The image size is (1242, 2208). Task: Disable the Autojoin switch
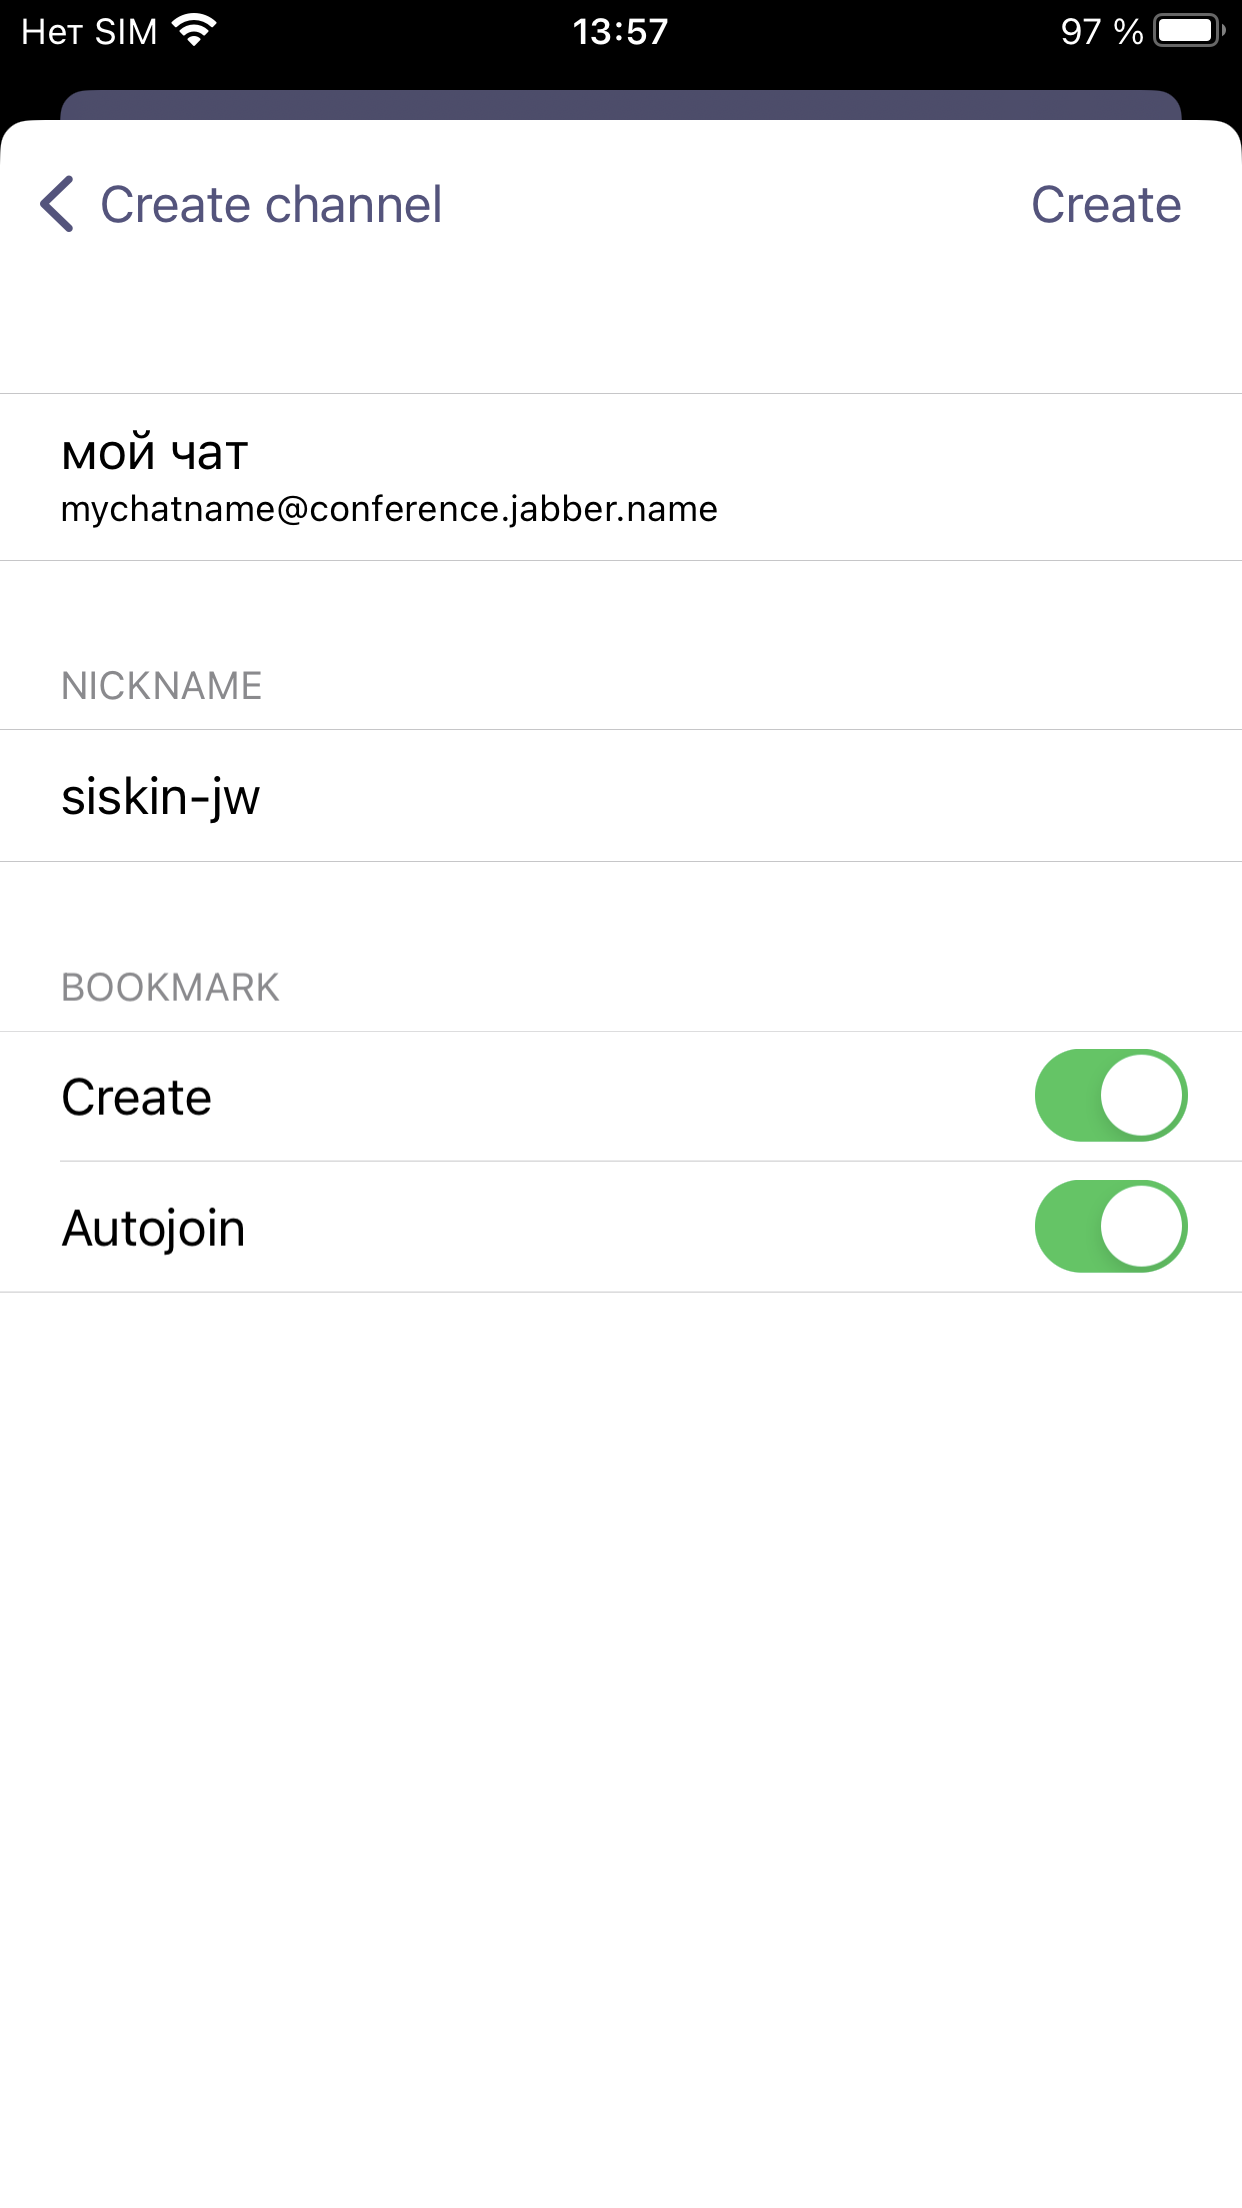[x=1110, y=1227]
